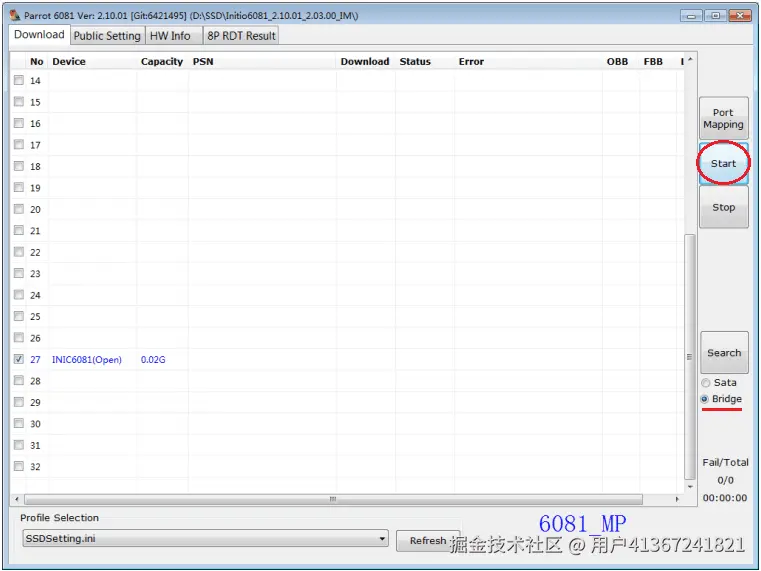Click the 0.02G capacity cell
This screenshot has height=571, width=761.
153,359
